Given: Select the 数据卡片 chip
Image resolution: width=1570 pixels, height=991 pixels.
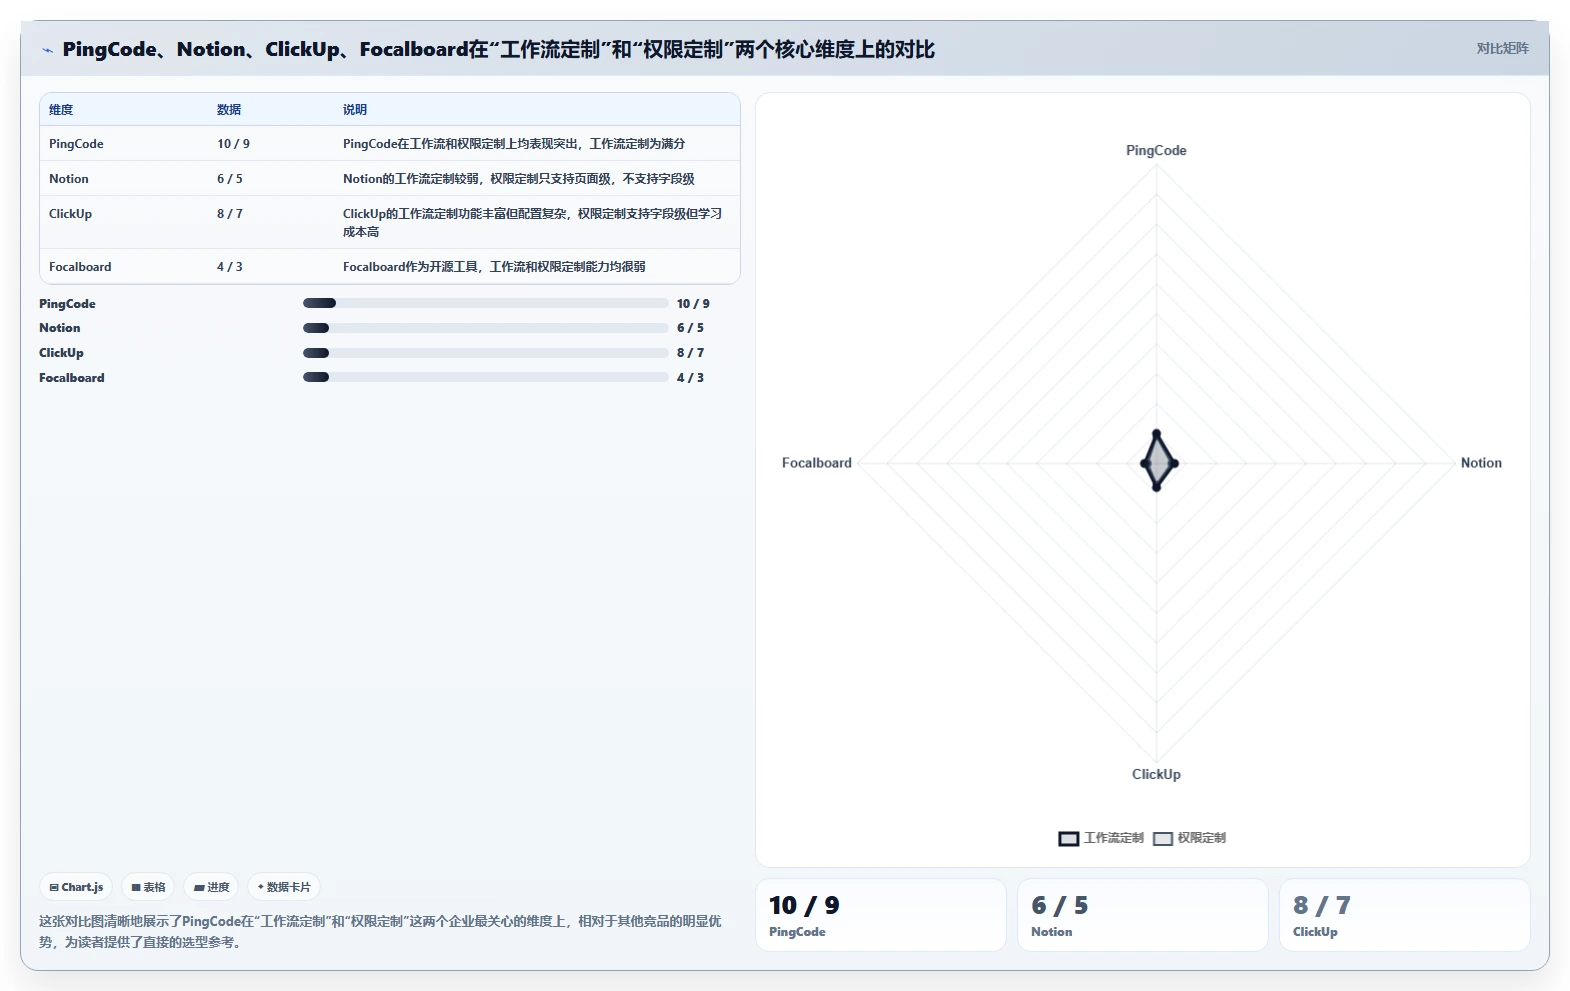Looking at the screenshot, I should point(284,887).
